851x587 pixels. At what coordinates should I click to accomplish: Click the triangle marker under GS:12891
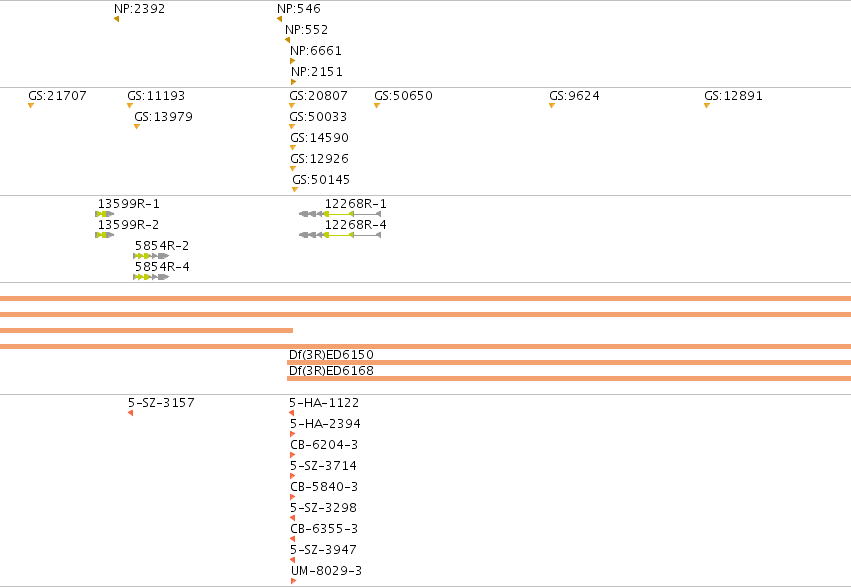[707, 106]
